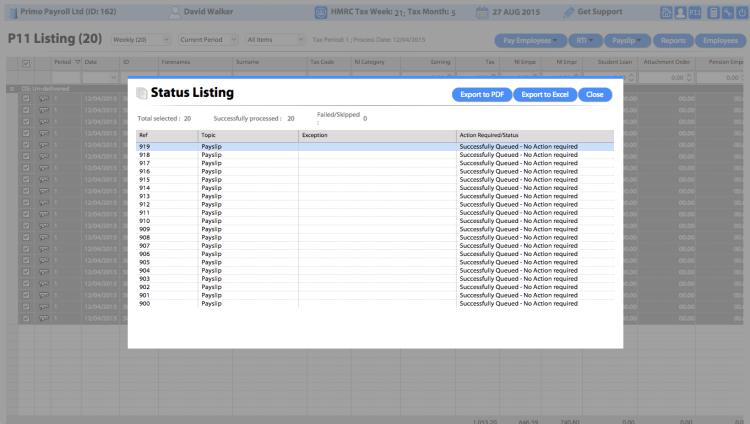Open the Weekly (20) frequency dropdown
This screenshot has width=750, height=424.
[x=141, y=40]
